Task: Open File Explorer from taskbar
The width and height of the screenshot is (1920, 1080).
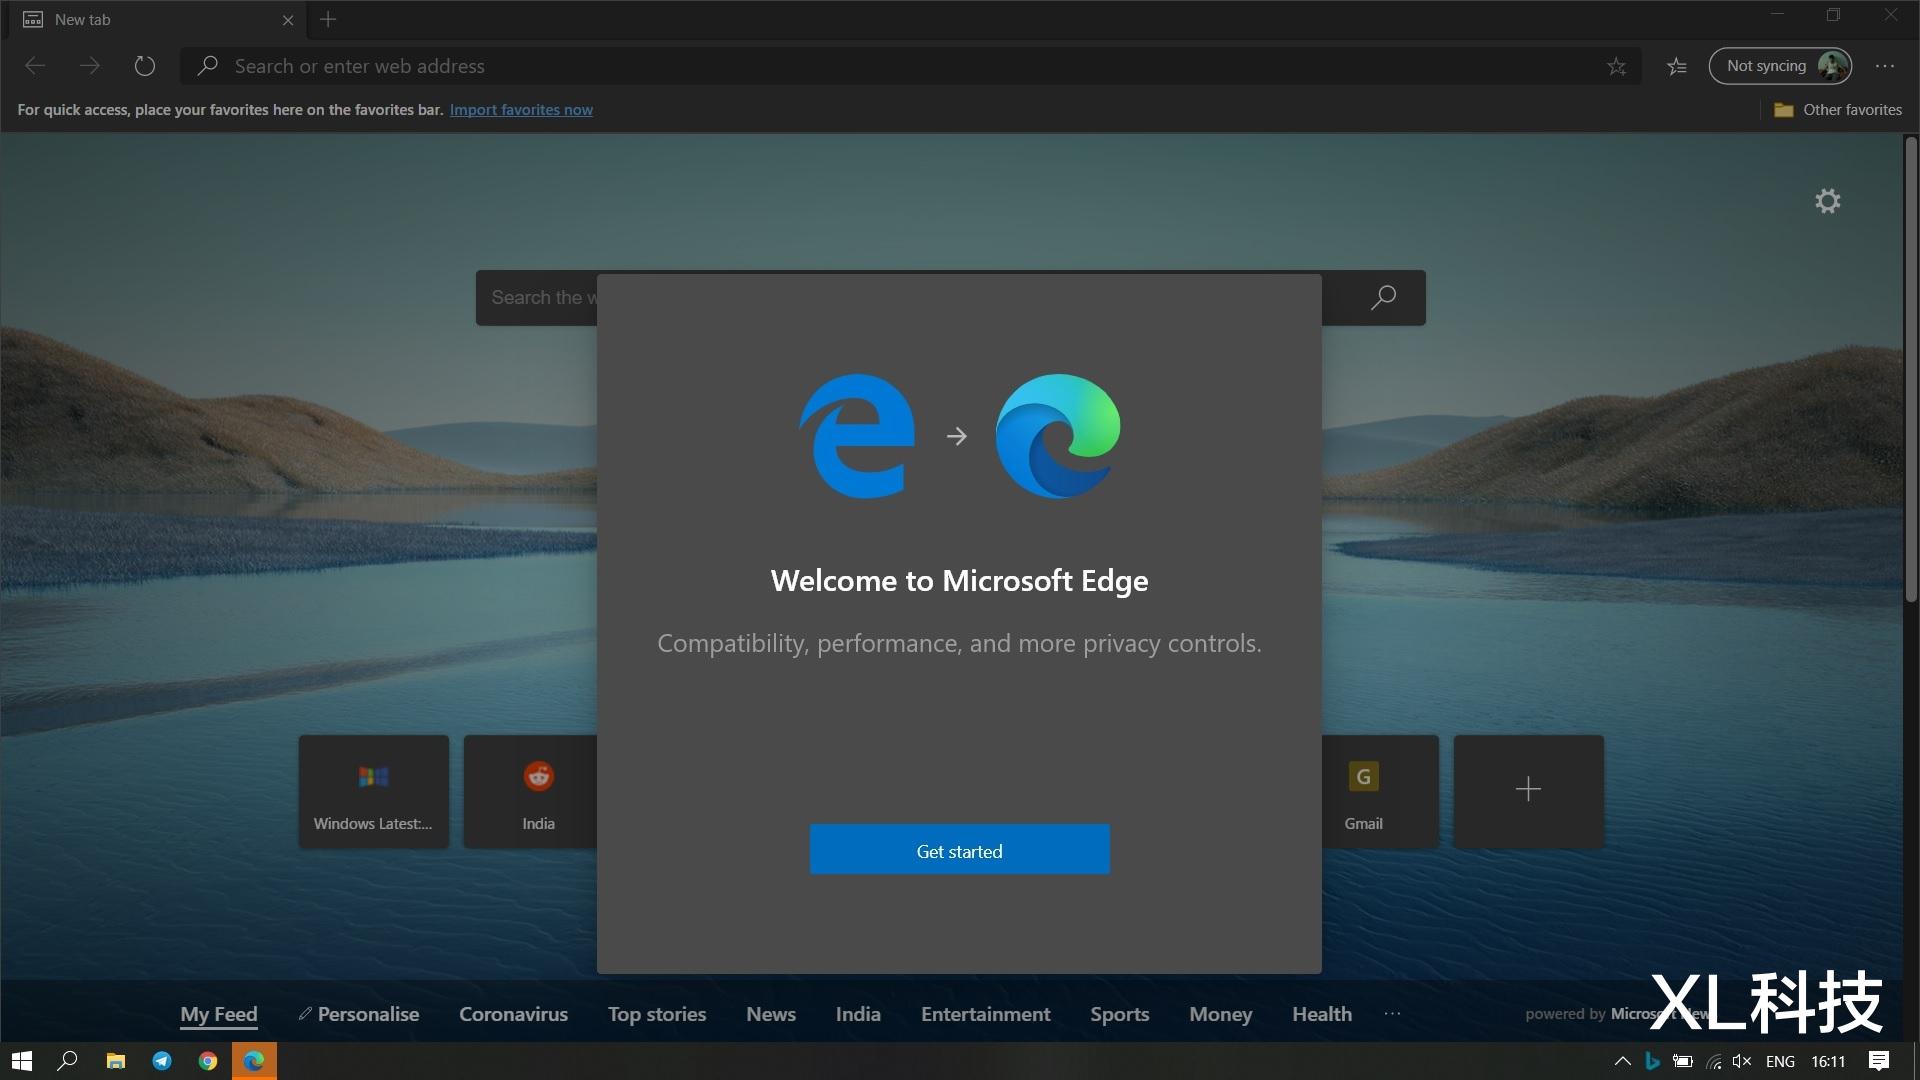Action: click(116, 1061)
